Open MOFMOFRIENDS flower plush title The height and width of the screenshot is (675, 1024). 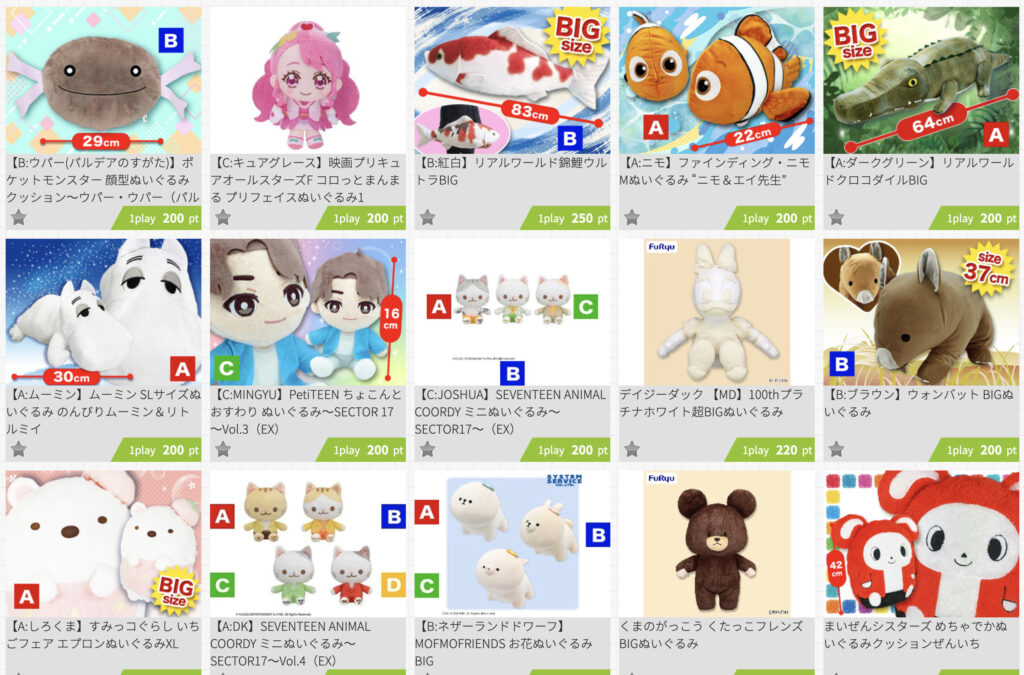[504, 643]
